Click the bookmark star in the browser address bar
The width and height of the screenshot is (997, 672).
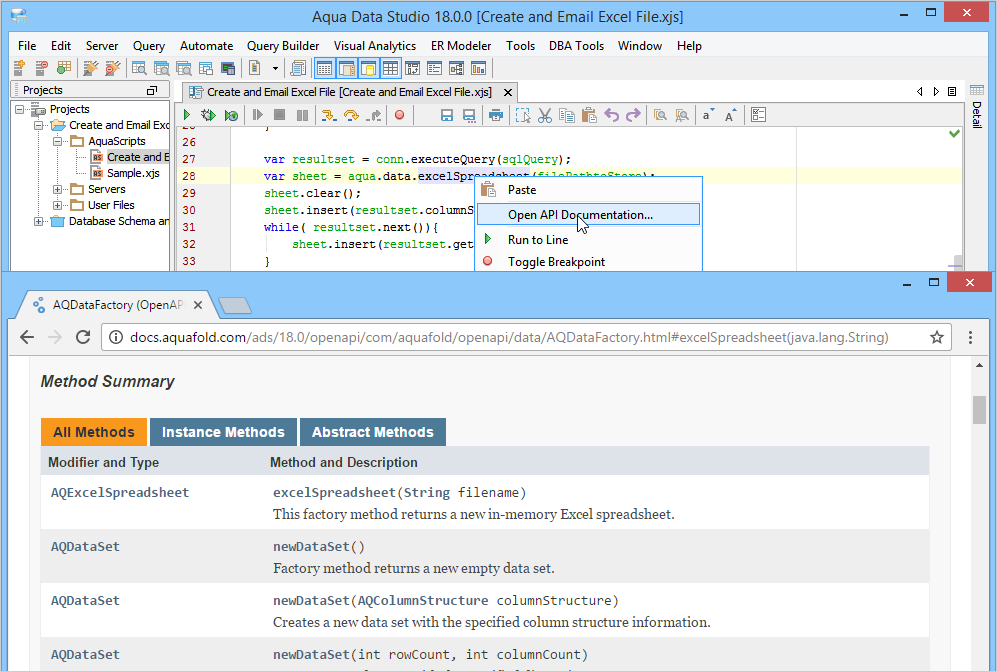coord(937,337)
